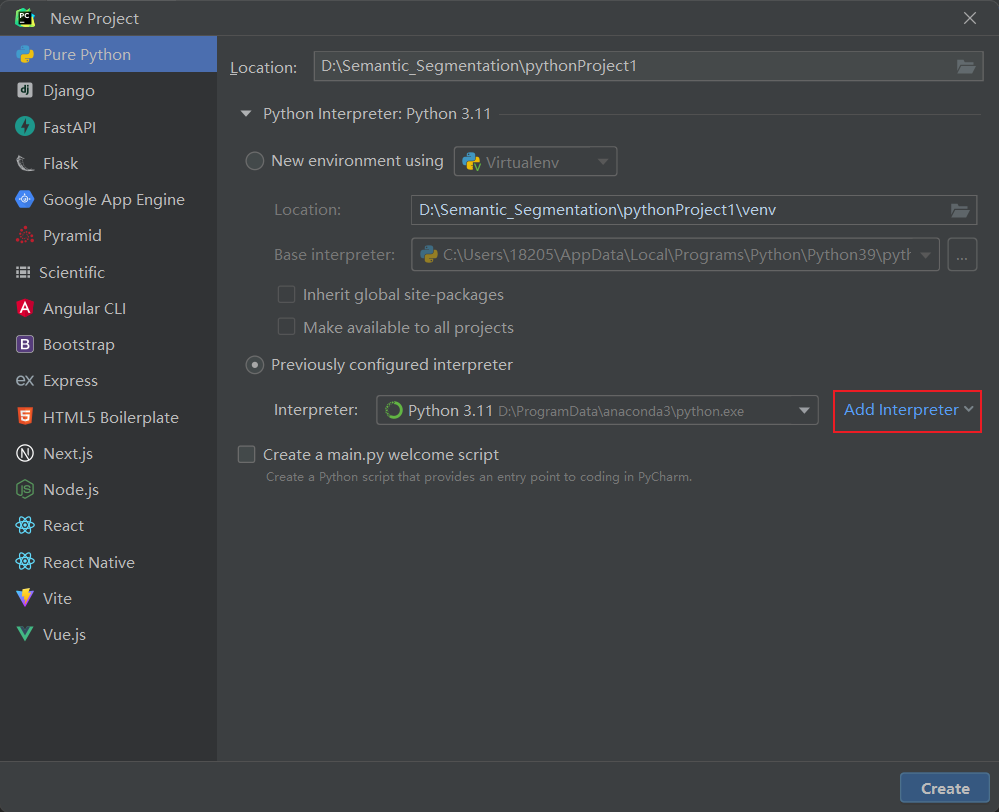The height and width of the screenshot is (812, 999).
Task: Click the Express label
Action: tap(71, 381)
